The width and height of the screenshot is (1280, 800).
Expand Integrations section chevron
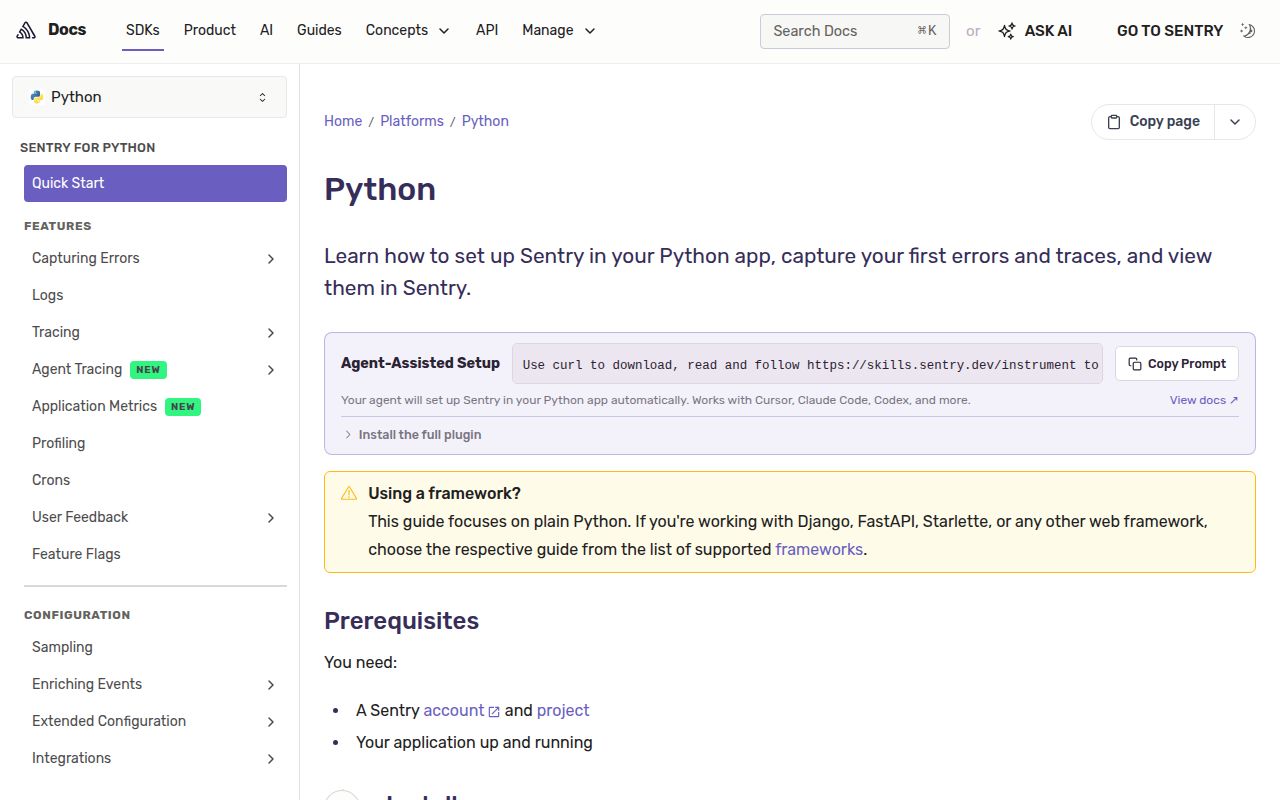pyautogui.click(x=271, y=759)
